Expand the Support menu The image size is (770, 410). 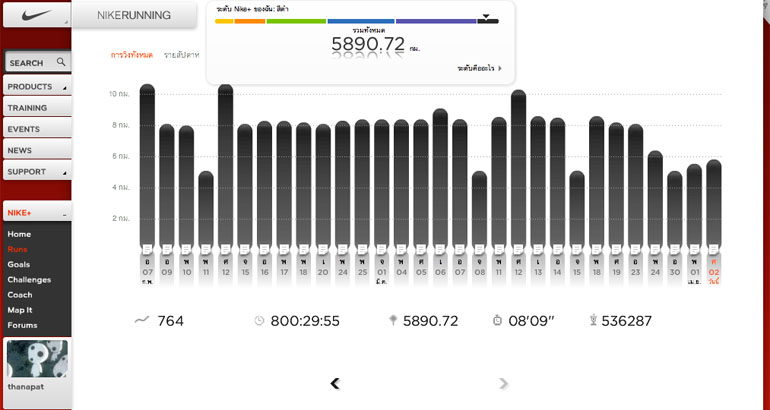(x=36, y=171)
